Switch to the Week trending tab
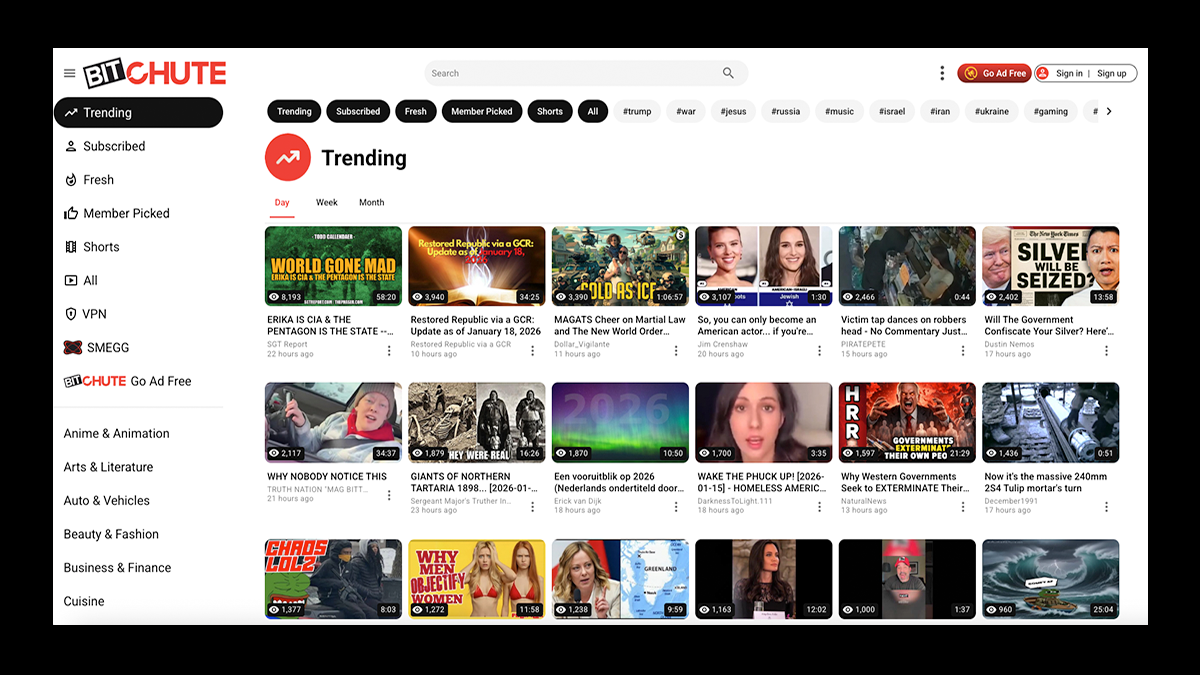The height and width of the screenshot is (675, 1200). click(327, 202)
